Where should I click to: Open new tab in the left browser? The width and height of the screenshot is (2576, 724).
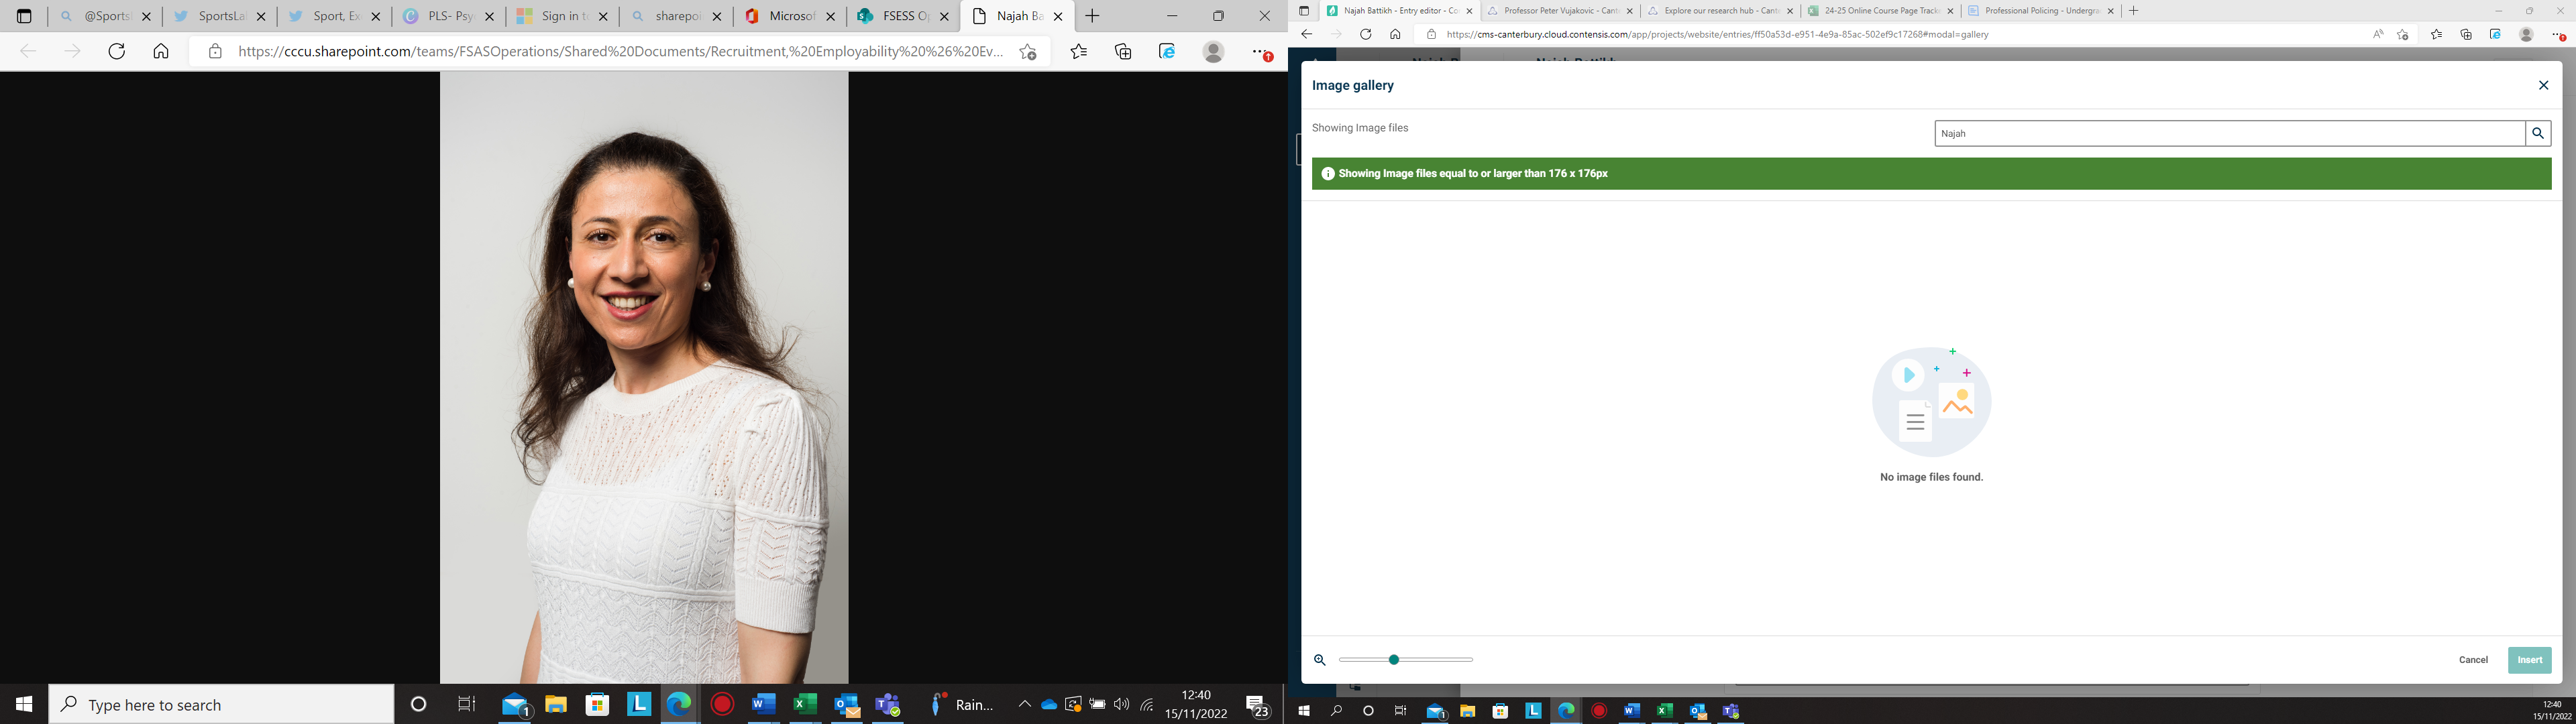pyautogui.click(x=1092, y=16)
